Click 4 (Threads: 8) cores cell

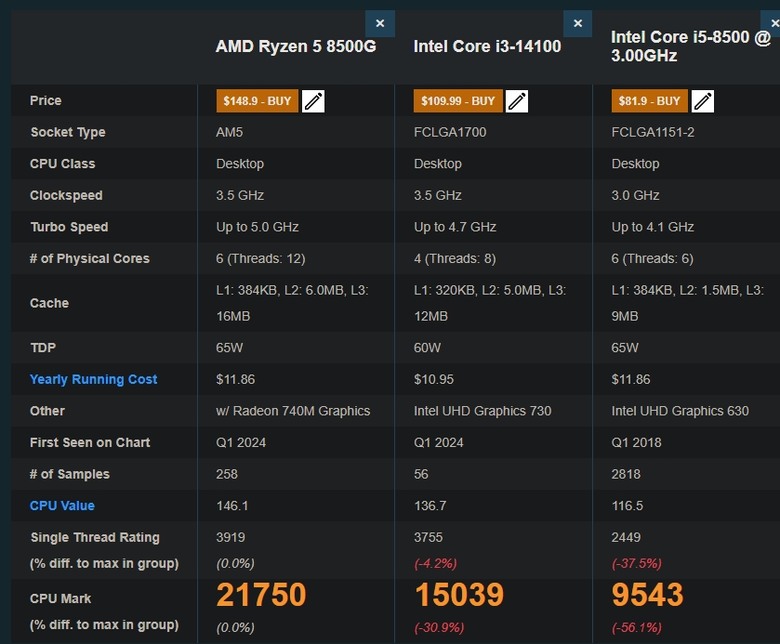pyautogui.click(x=455, y=259)
